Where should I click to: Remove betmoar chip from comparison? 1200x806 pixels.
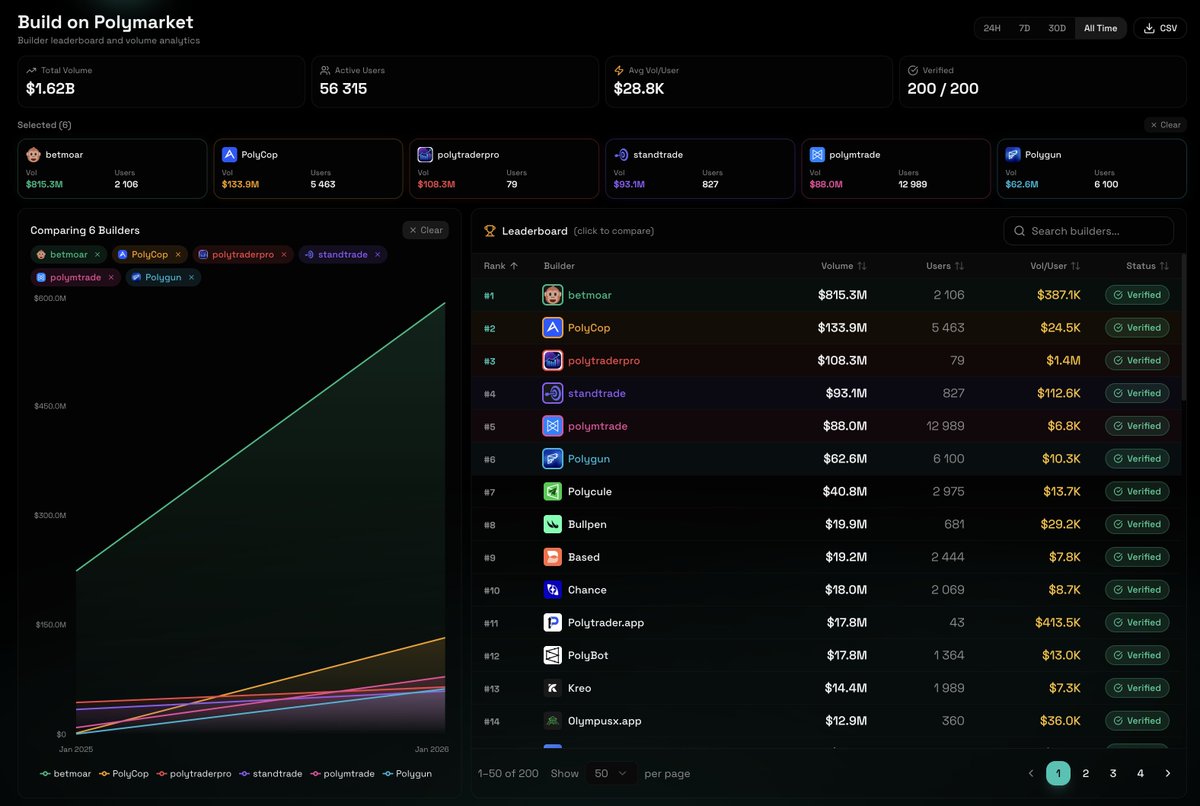97,255
